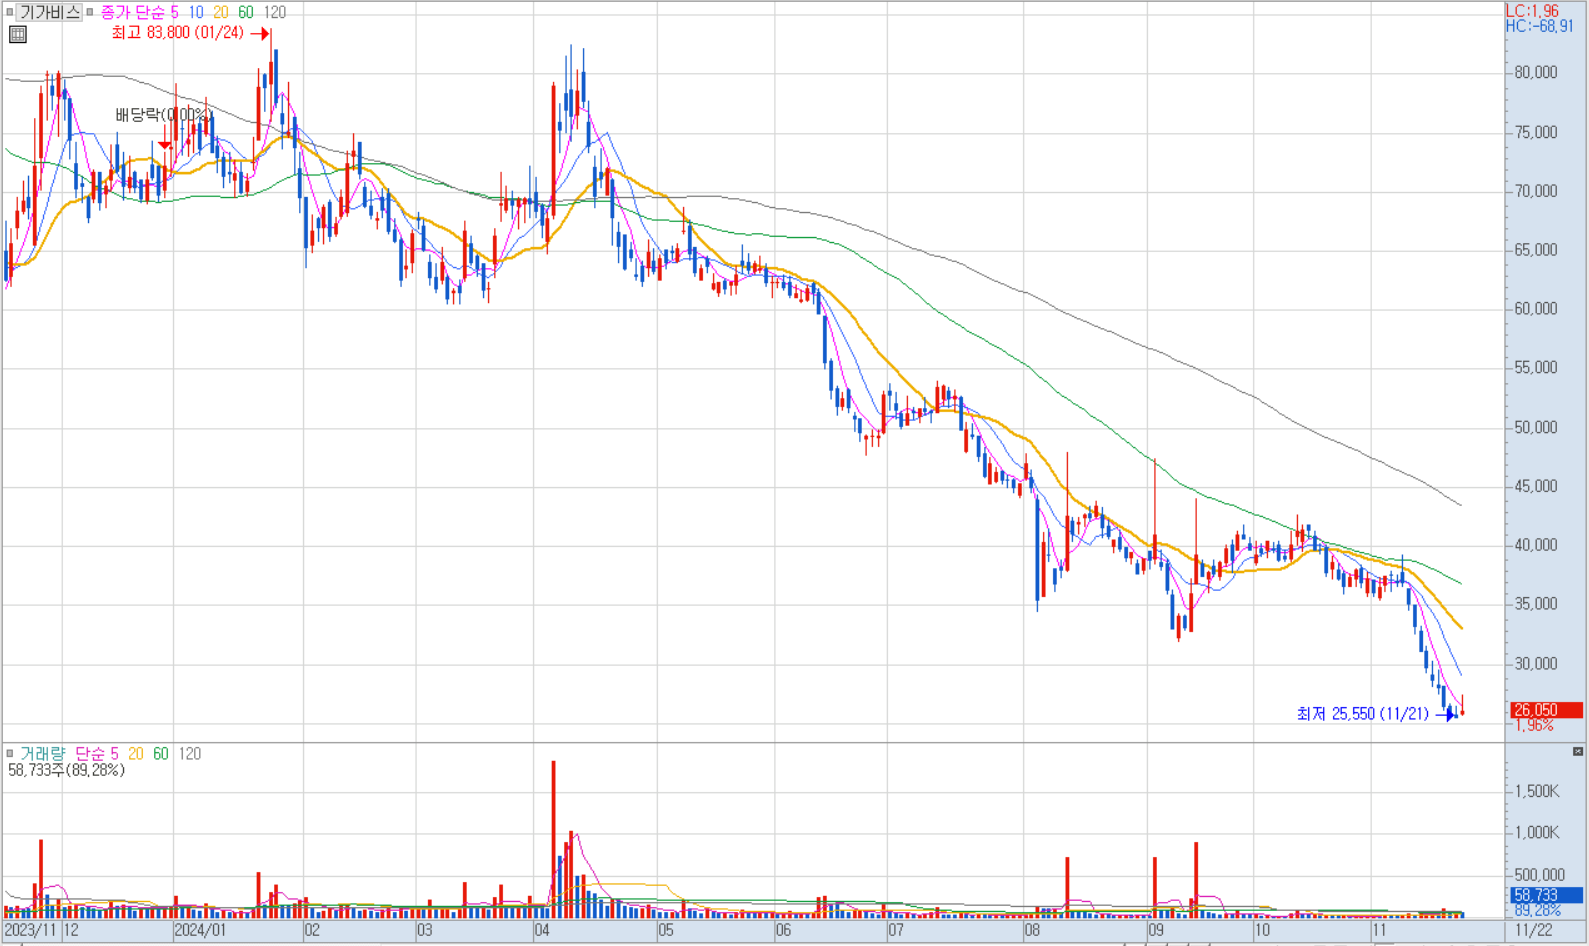Select the volume 20-day average label

point(136,754)
